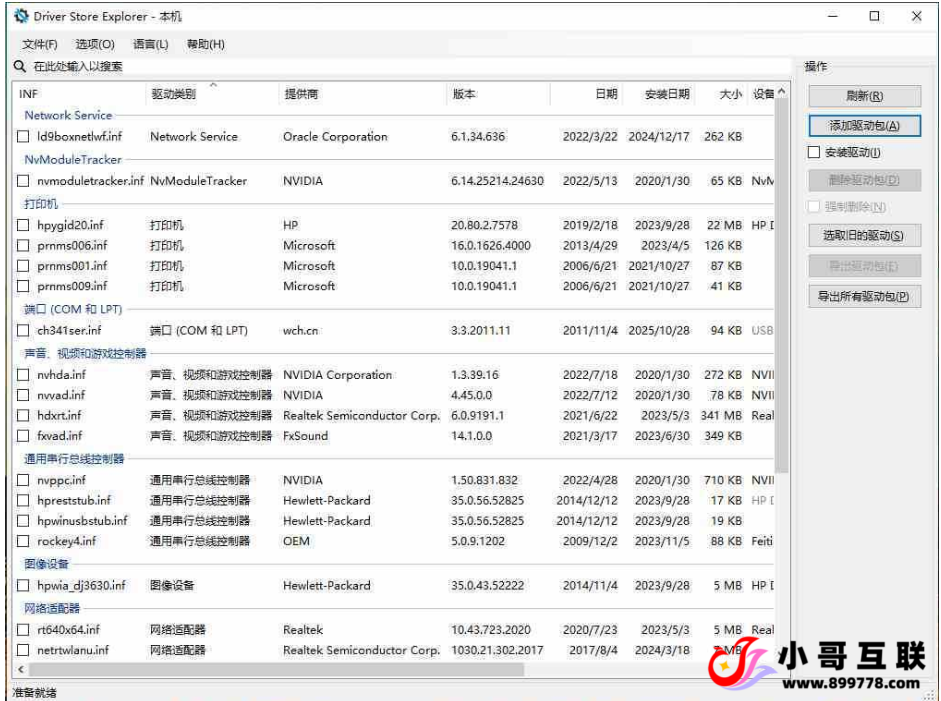Check the ch341ser.inf driver checkbox
This screenshot has height=701, width=941.
[24, 330]
